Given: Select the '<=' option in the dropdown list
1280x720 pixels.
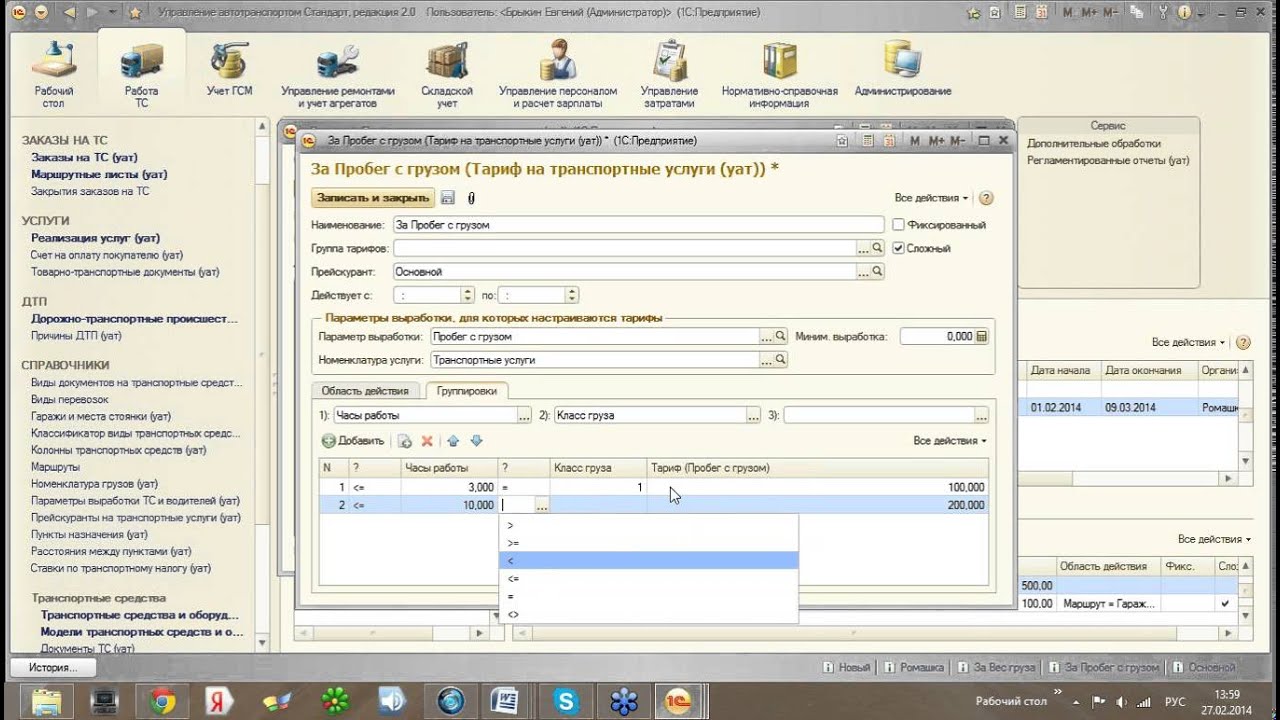Looking at the screenshot, I should 648,578.
